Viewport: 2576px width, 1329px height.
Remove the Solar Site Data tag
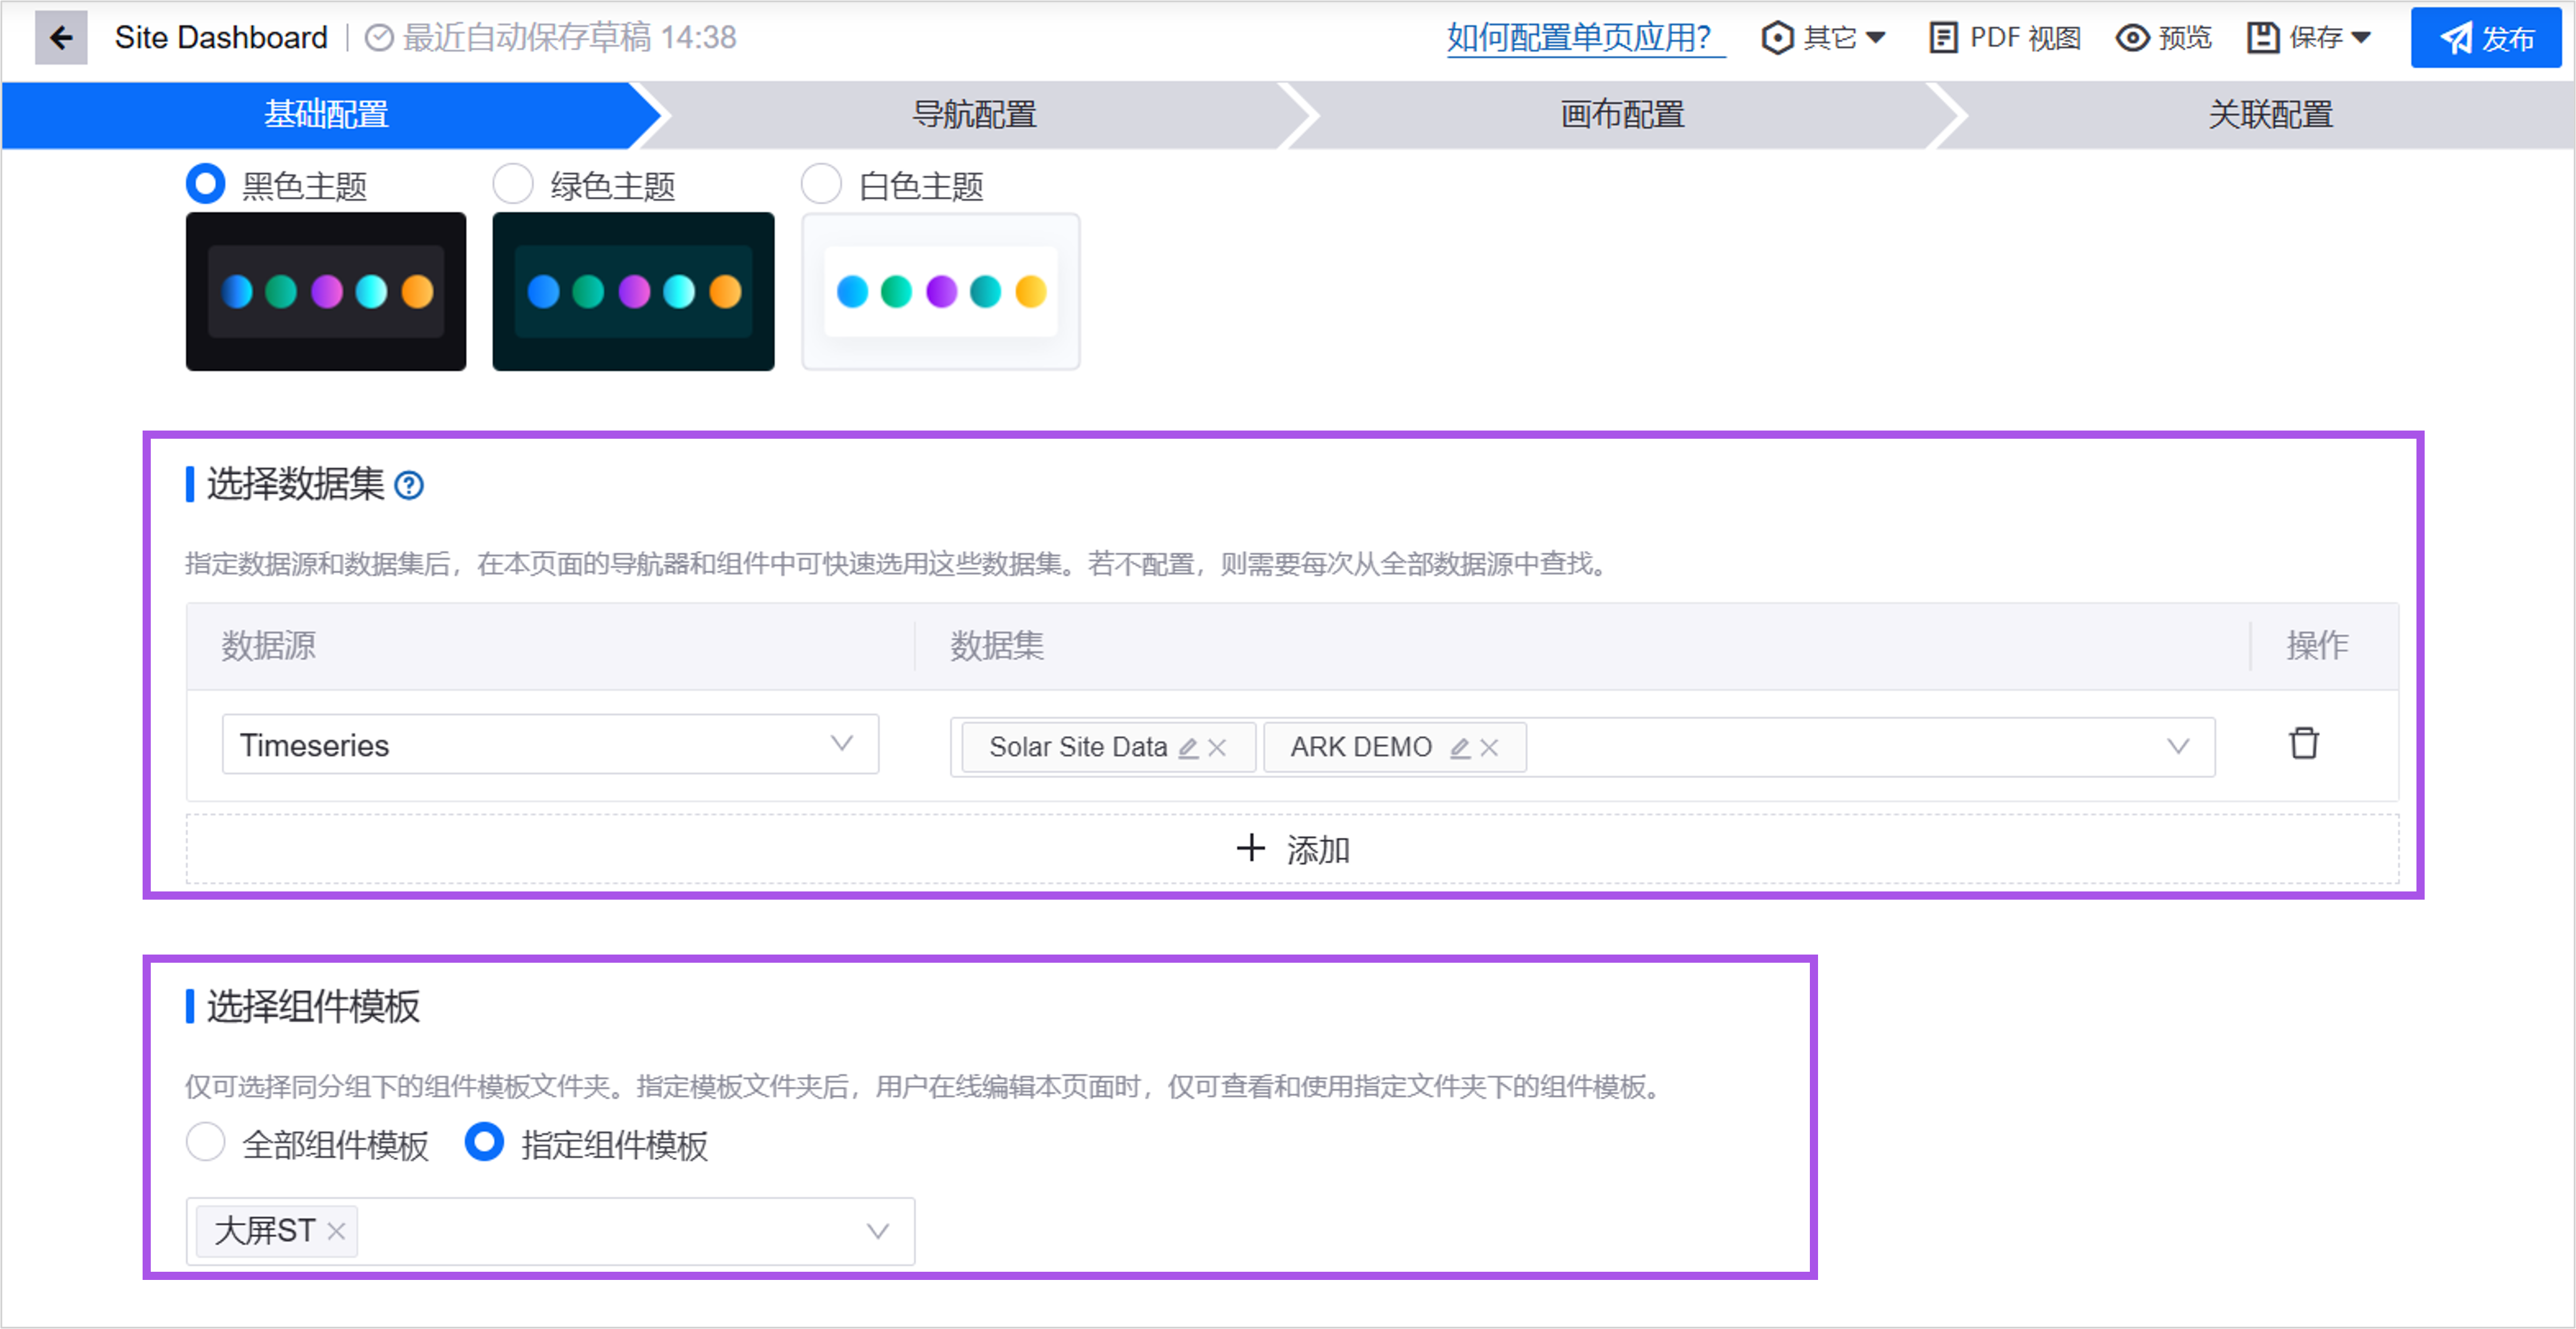[1217, 748]
